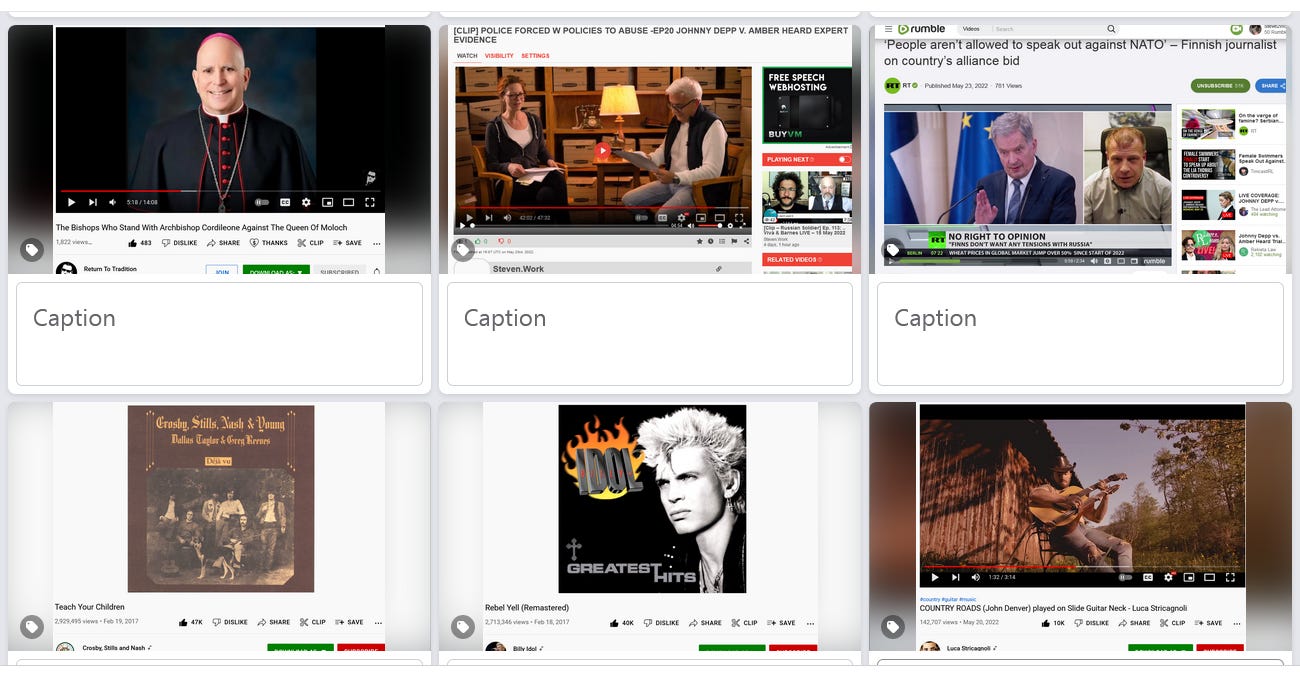Click the green UNSUBSCRIBE button on Rumble
The width and height of the screenshot is (1300, 677).
click(x=1220, y=86)
